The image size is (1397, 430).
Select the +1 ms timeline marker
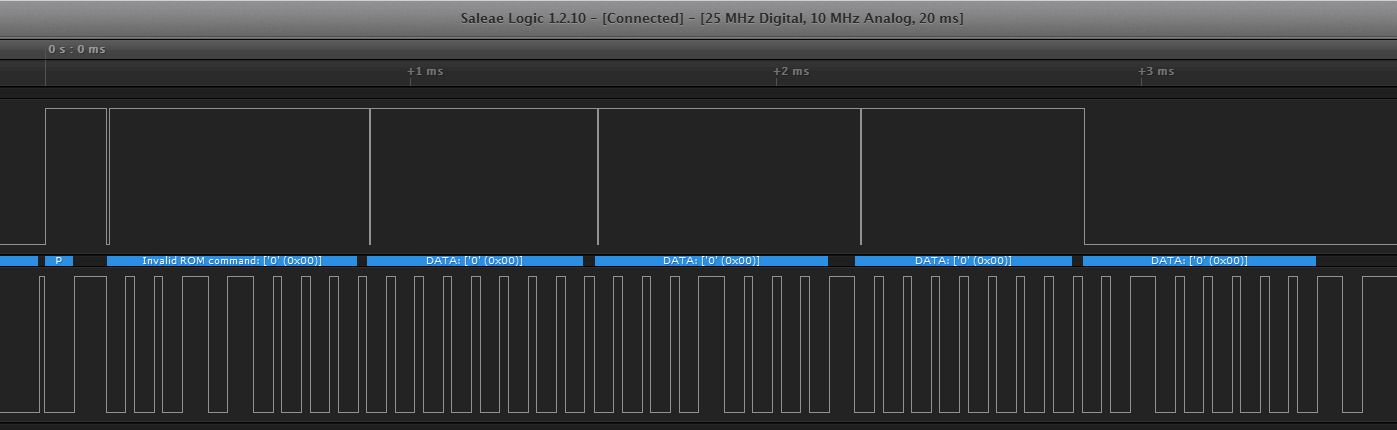coord(425,71)
